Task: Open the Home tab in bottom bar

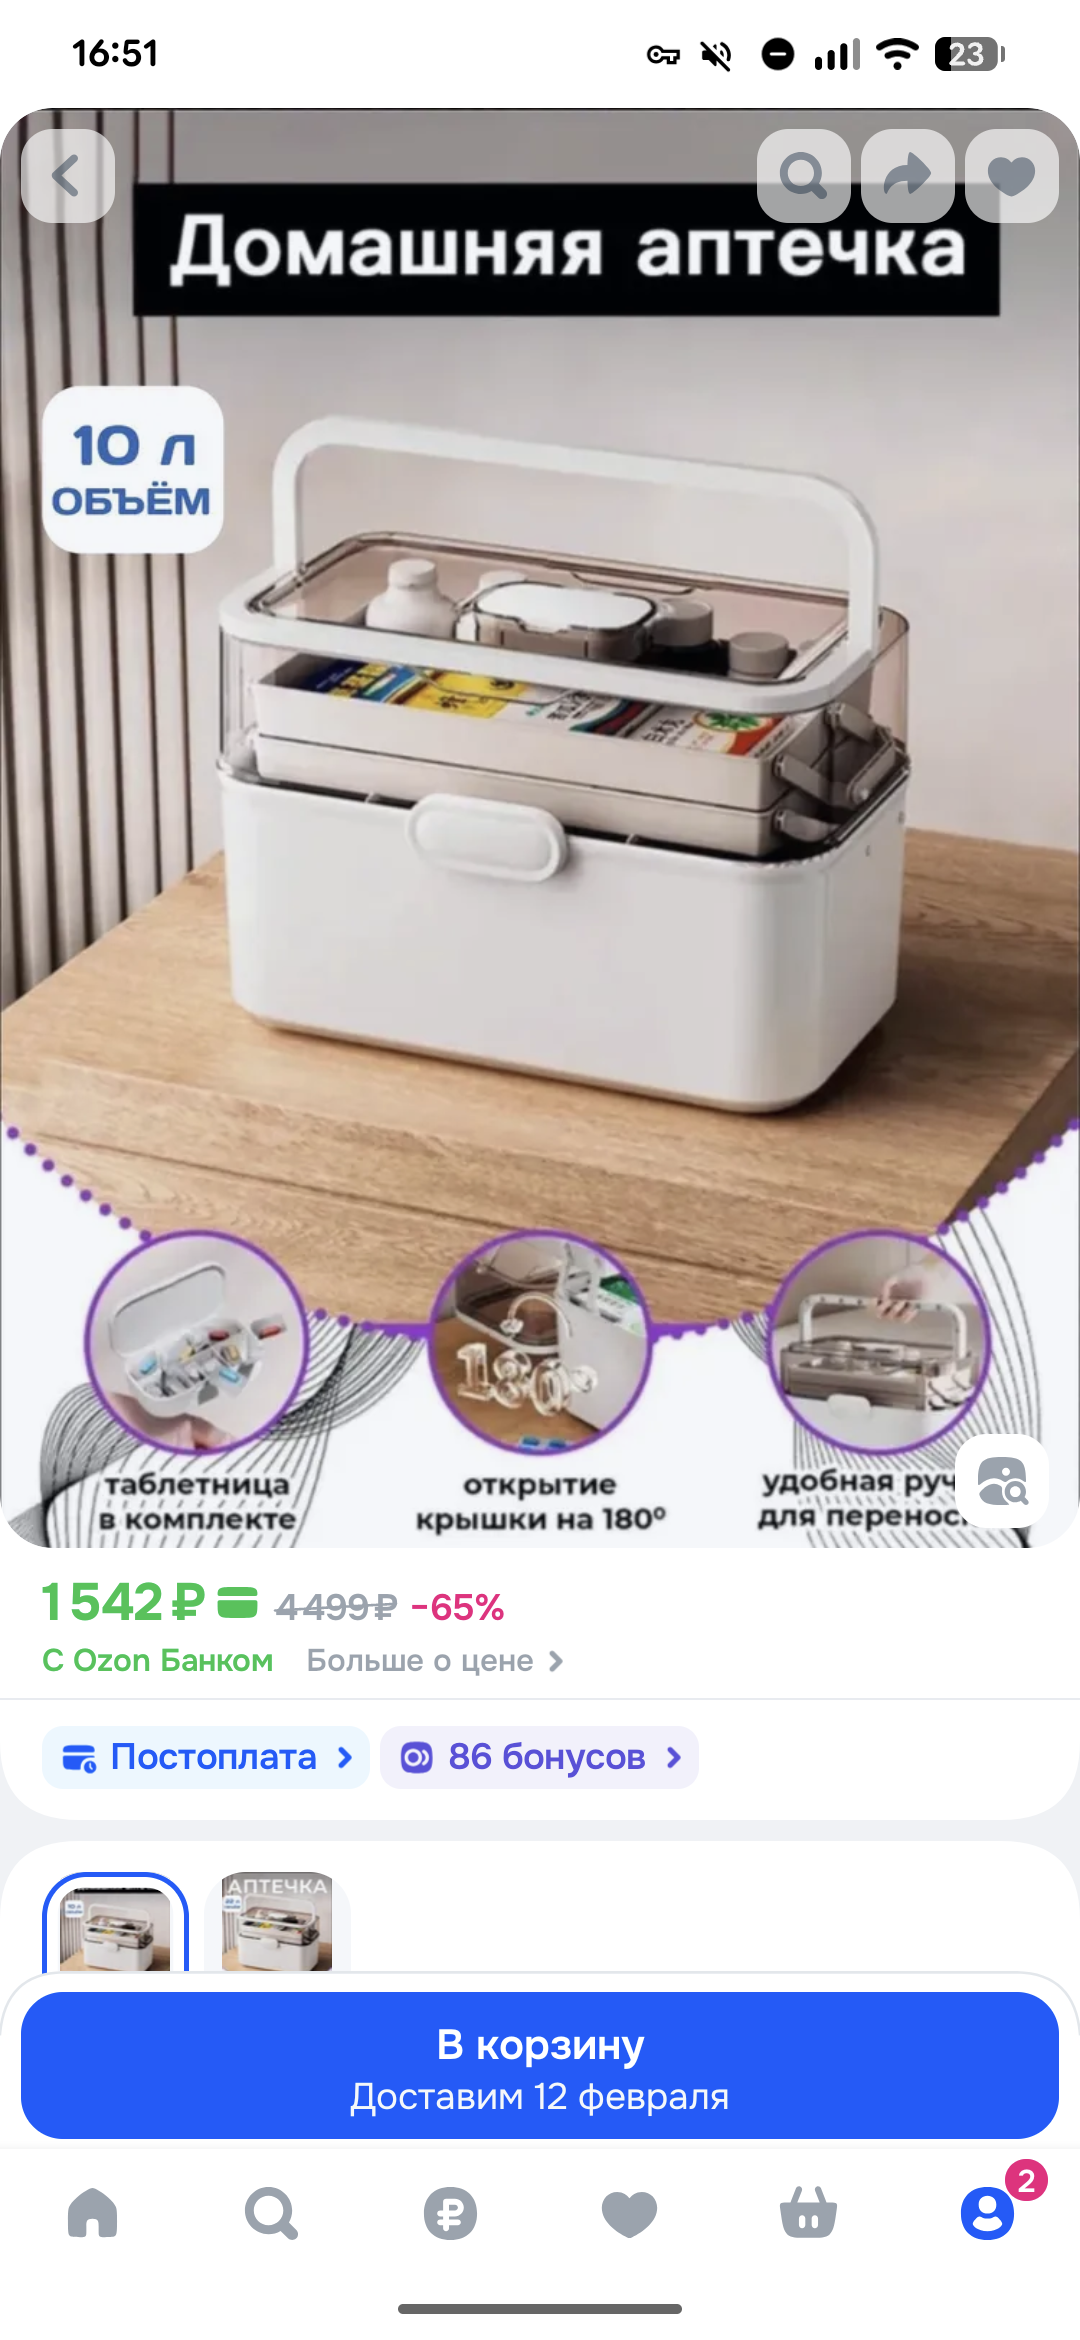Action: [x=92, y=2211]
